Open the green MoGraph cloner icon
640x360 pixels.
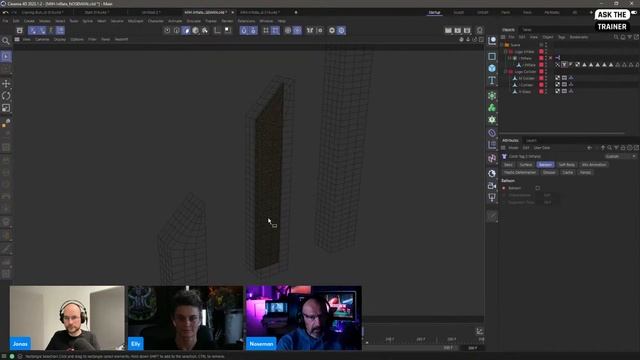point(492,96)
